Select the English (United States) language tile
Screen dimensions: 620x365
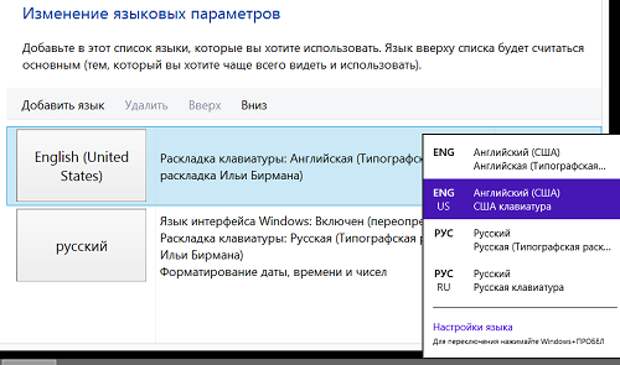[81, 165]
